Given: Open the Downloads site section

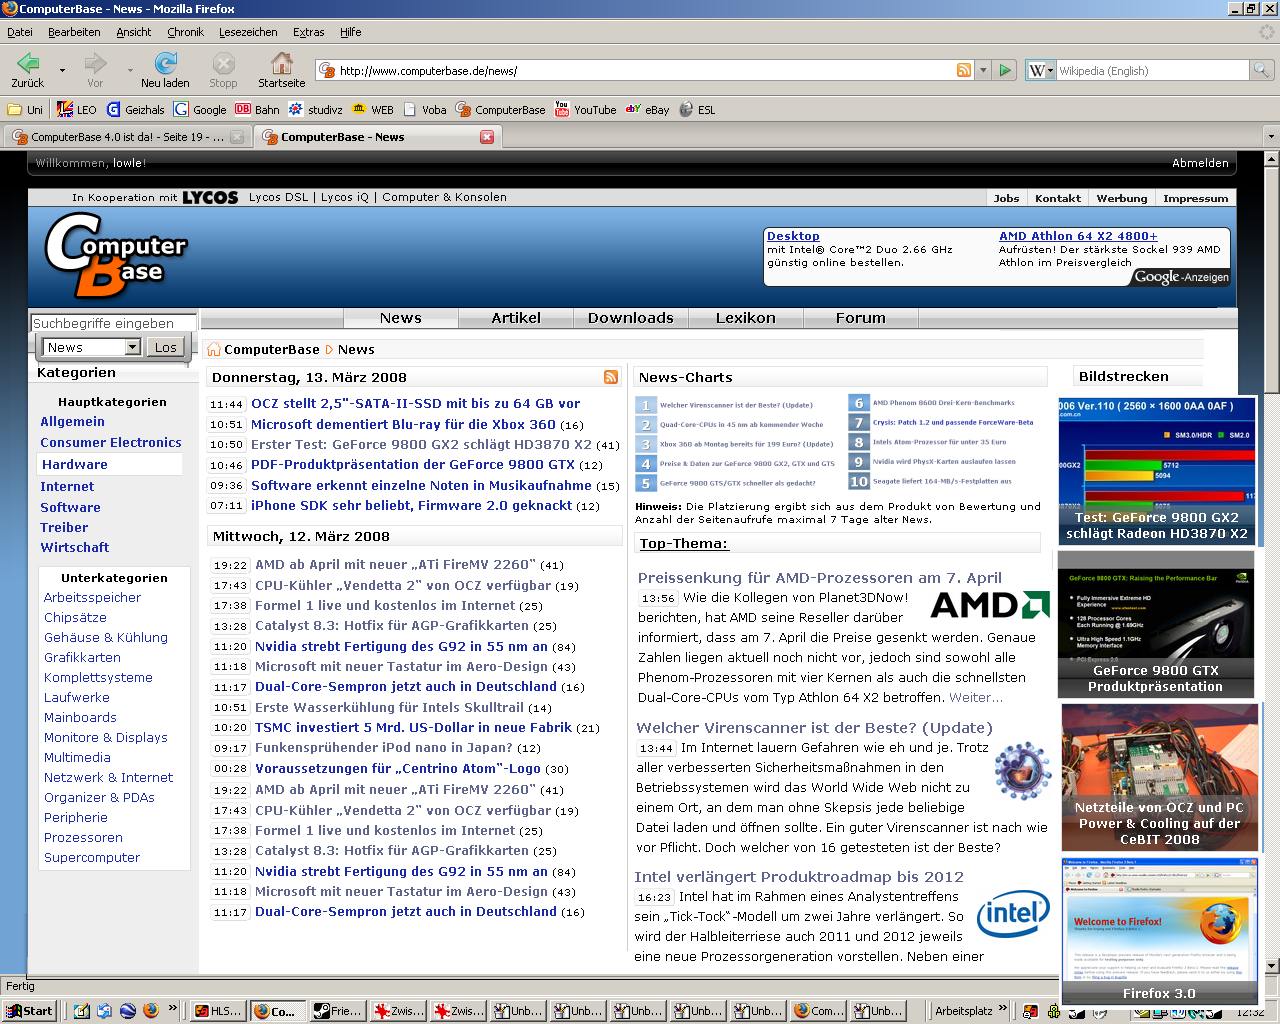Looking at the screenshot, I should click(631, 318).
